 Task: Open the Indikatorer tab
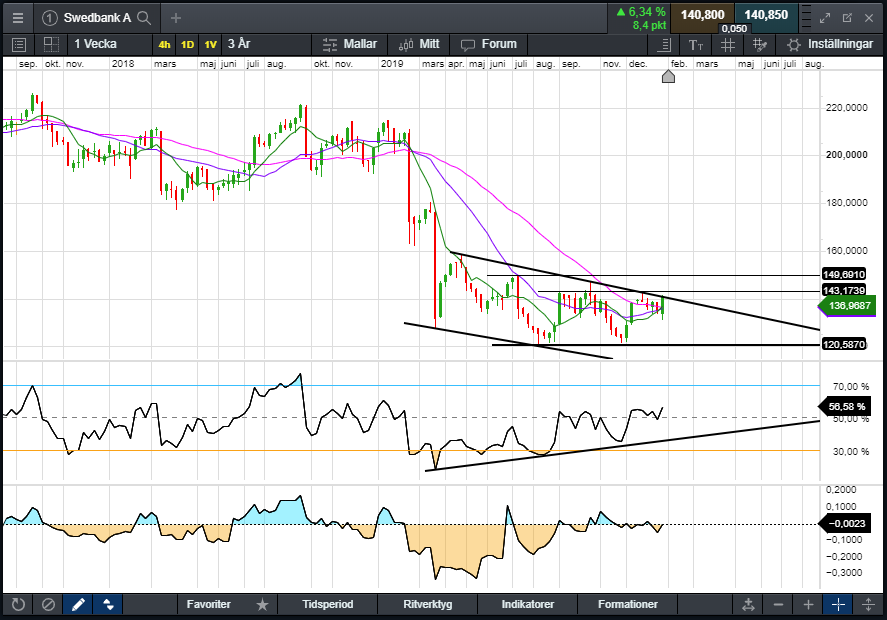pos(528,604)
